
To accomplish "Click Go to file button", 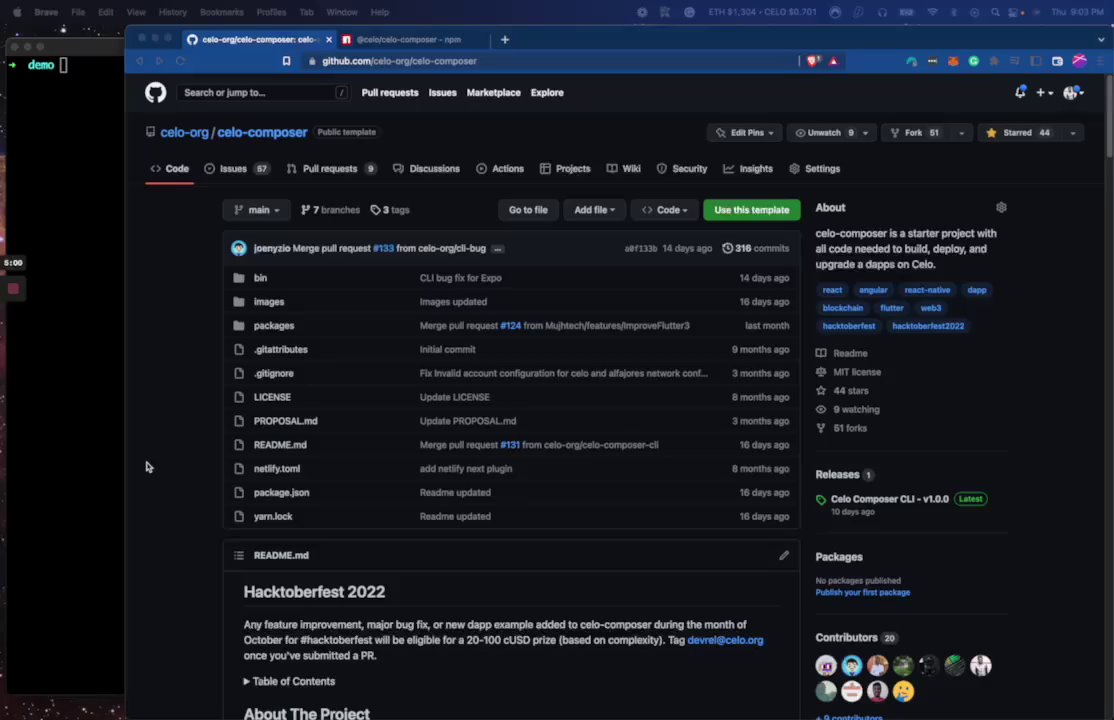I will [528, 210].
